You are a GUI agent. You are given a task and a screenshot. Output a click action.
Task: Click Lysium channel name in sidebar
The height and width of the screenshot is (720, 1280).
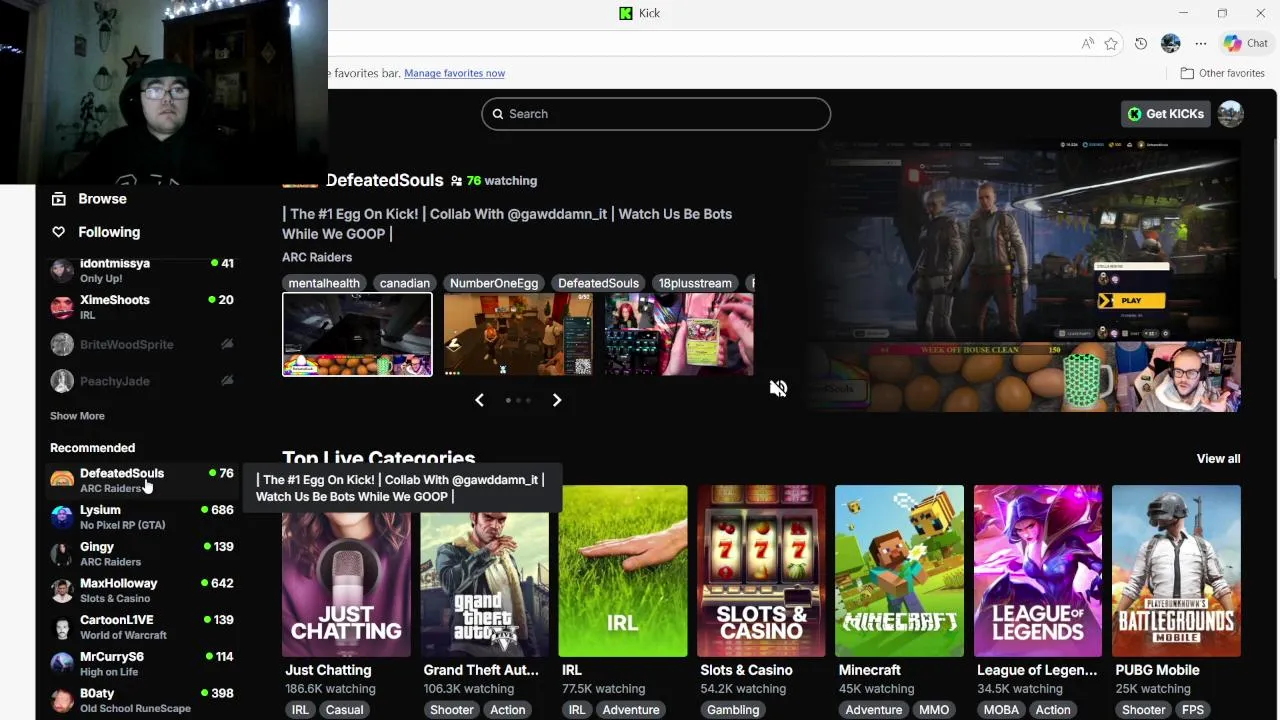(x=100, y=510)
